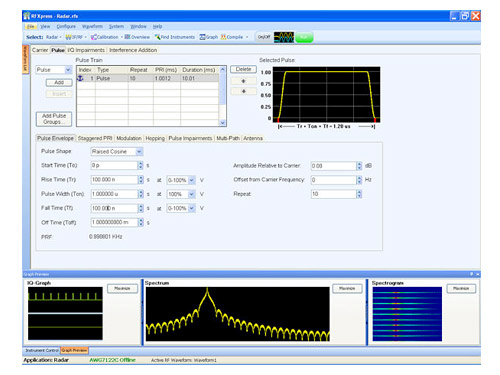Open the Configure menu
The width and height of the screenshot is (500, 375).
click(x=66, y=26)
